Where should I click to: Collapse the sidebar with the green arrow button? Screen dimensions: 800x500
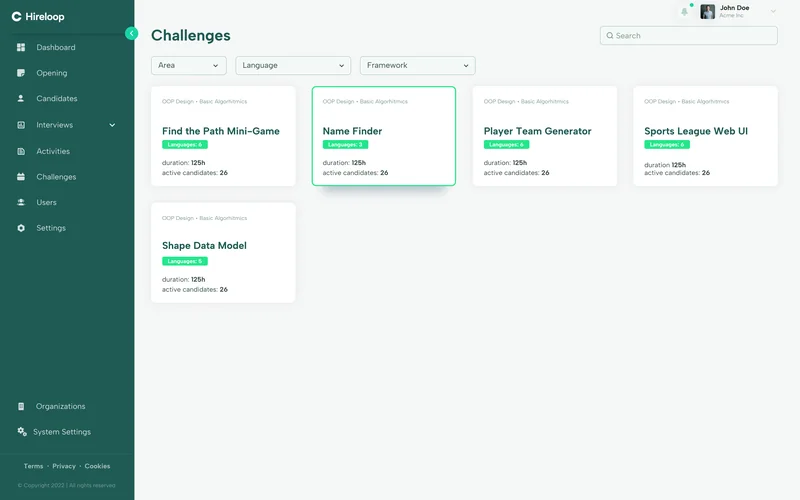131,33
